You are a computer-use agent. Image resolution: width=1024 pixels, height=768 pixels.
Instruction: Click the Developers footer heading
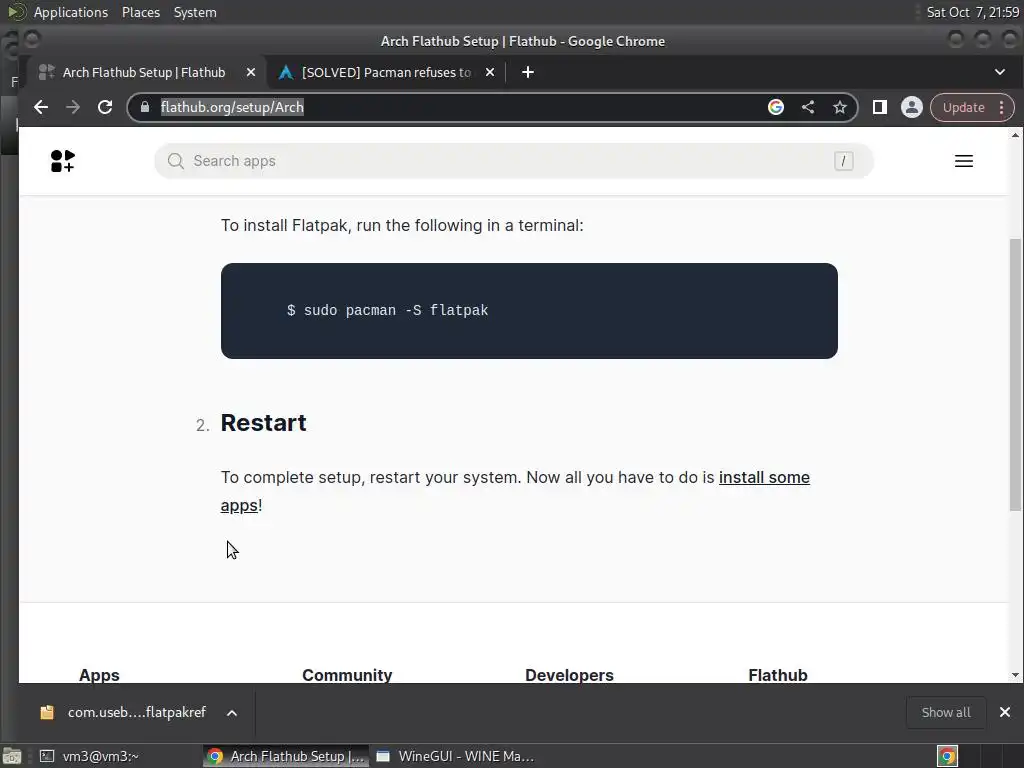(x=569, y=675)
